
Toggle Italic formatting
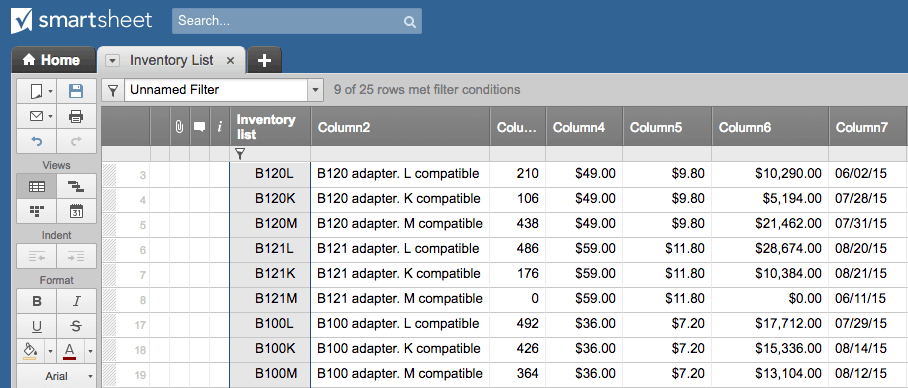click(76, 302)
